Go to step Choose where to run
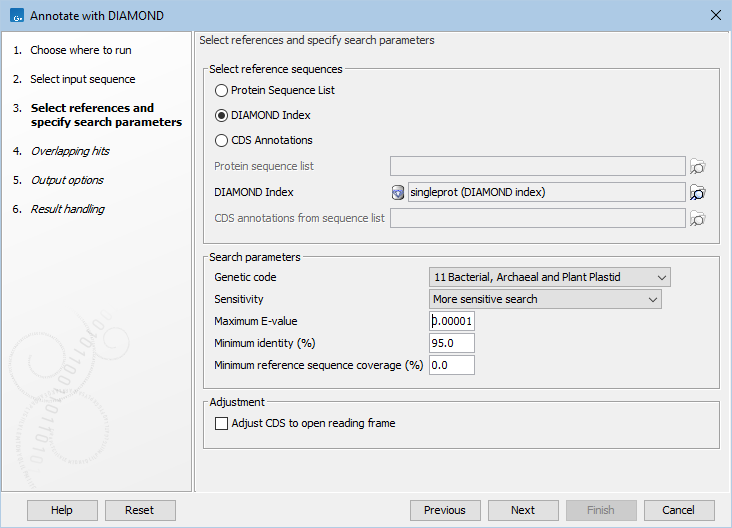Image resolution: width=732 pixels, height=528 pixels. coord(80,50)
